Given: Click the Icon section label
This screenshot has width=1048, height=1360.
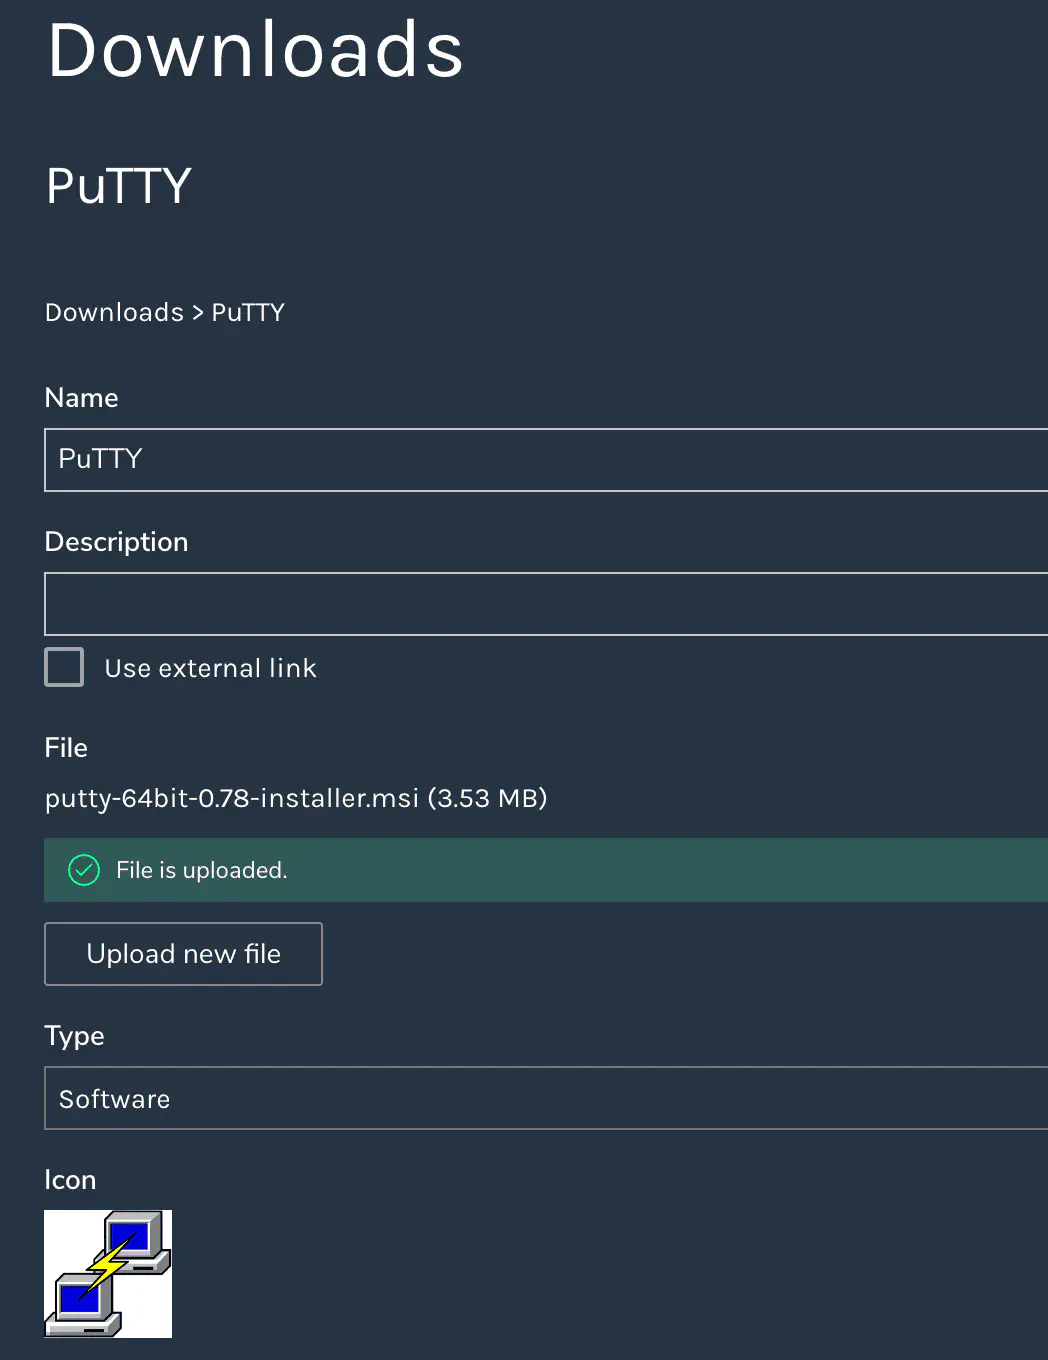Looking at the screenshot, I should (x=70, y=1180).
